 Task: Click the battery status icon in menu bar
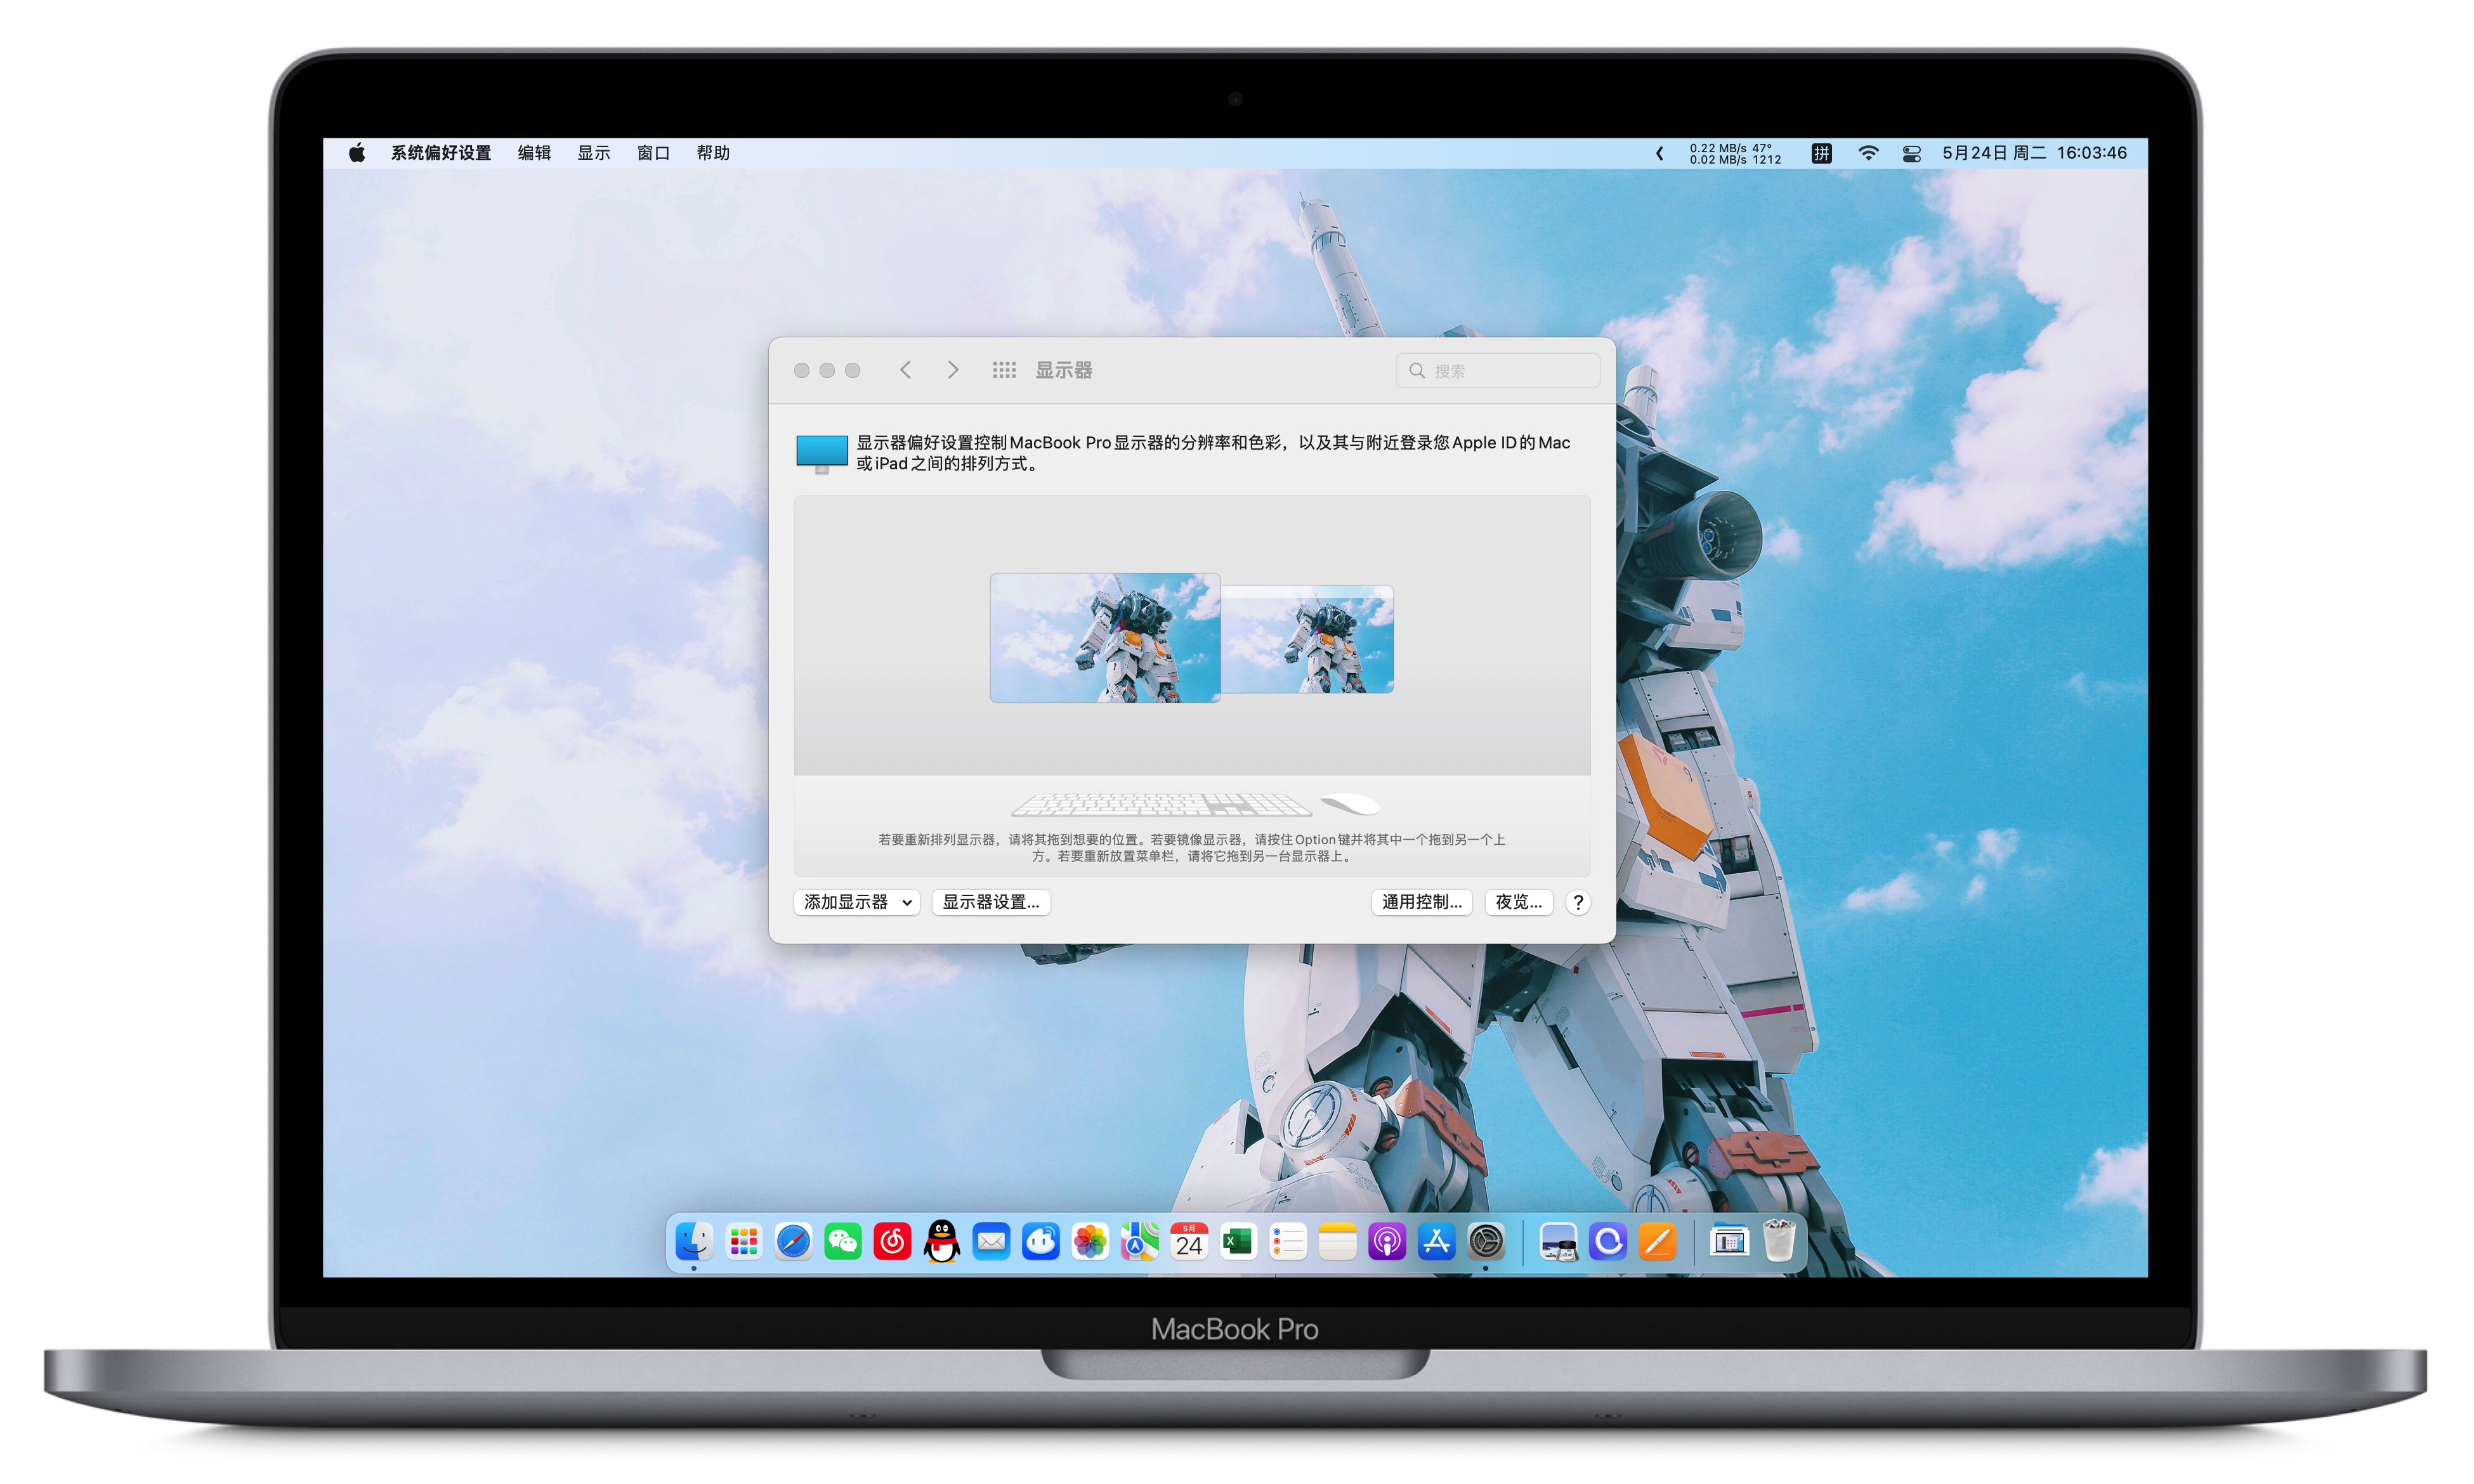tap(1911, 153)
